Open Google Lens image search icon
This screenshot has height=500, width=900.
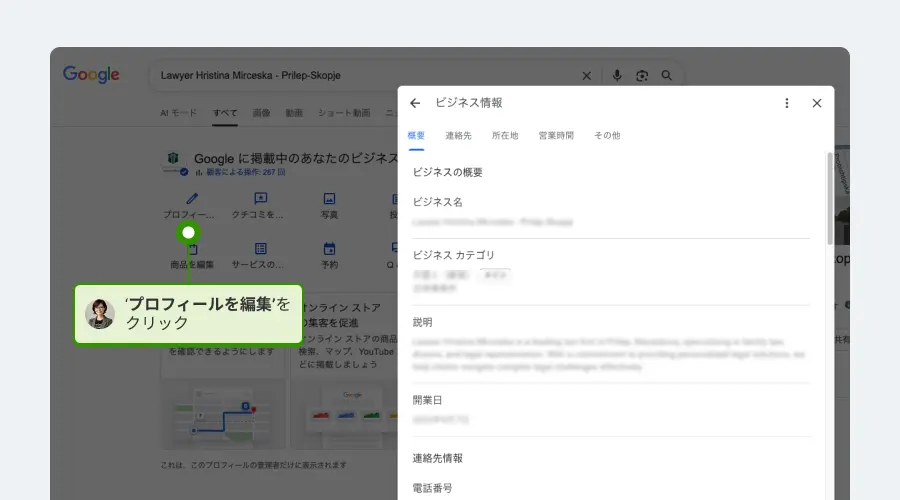pyautogui.click(x=642, y=75)
